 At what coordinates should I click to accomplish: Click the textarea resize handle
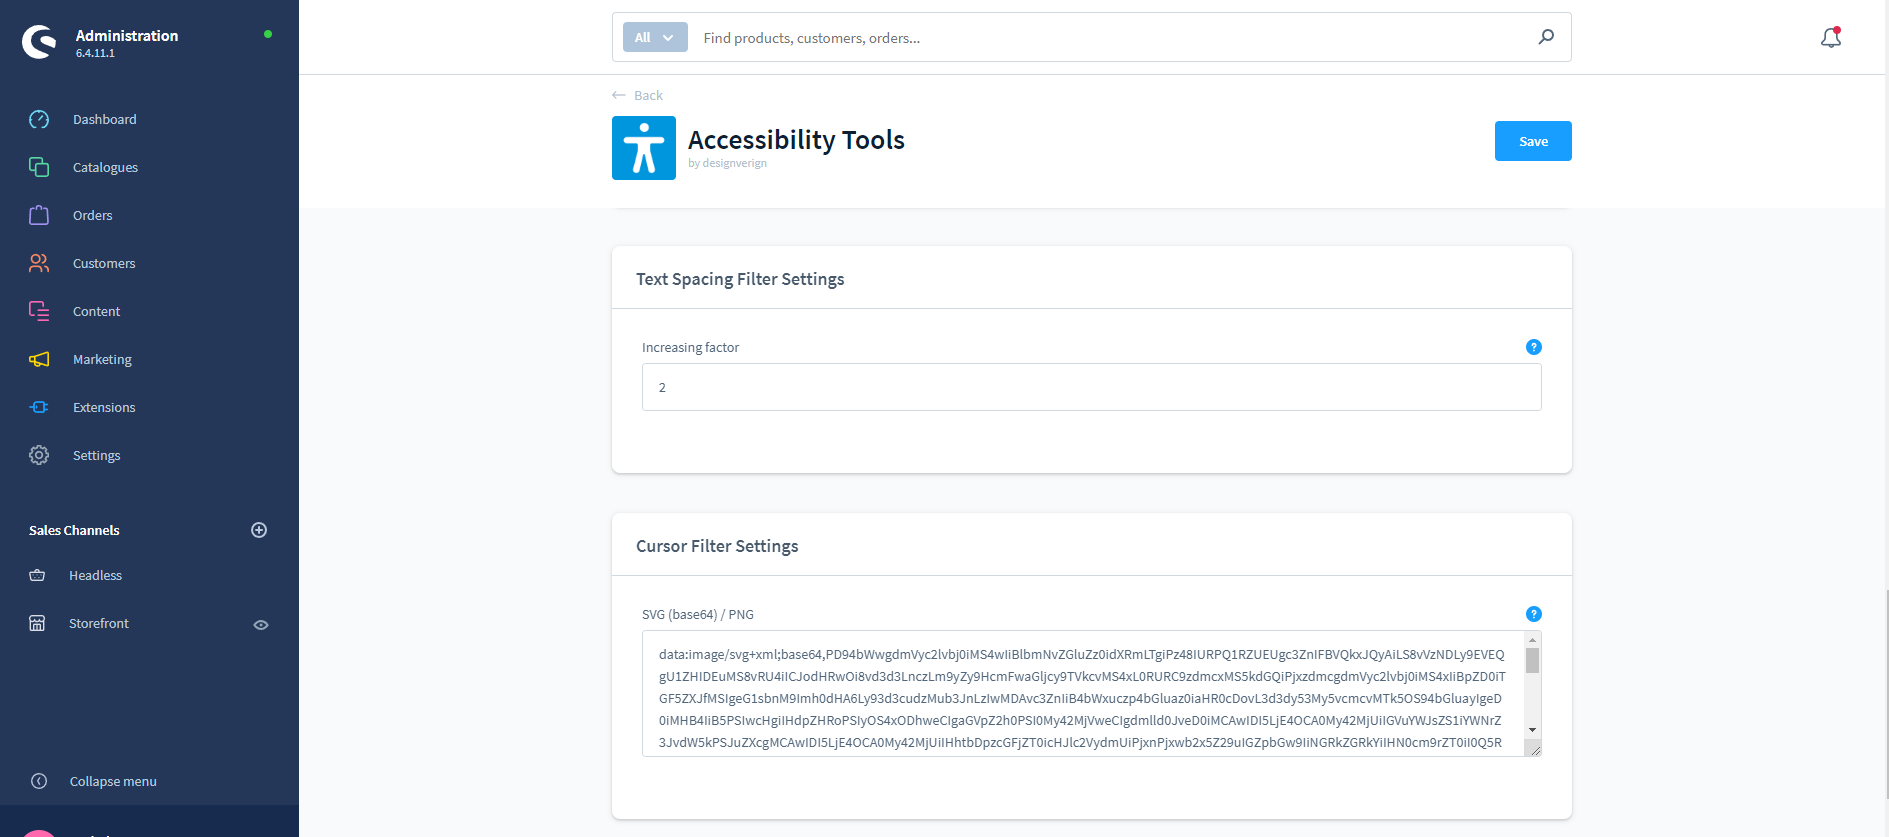tap(1534, 749)
